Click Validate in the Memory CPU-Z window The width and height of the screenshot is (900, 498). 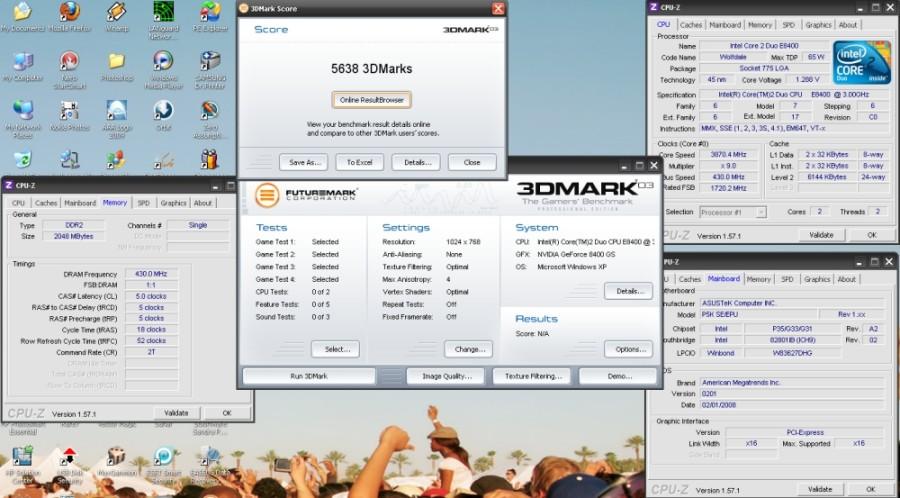(176, 413)
